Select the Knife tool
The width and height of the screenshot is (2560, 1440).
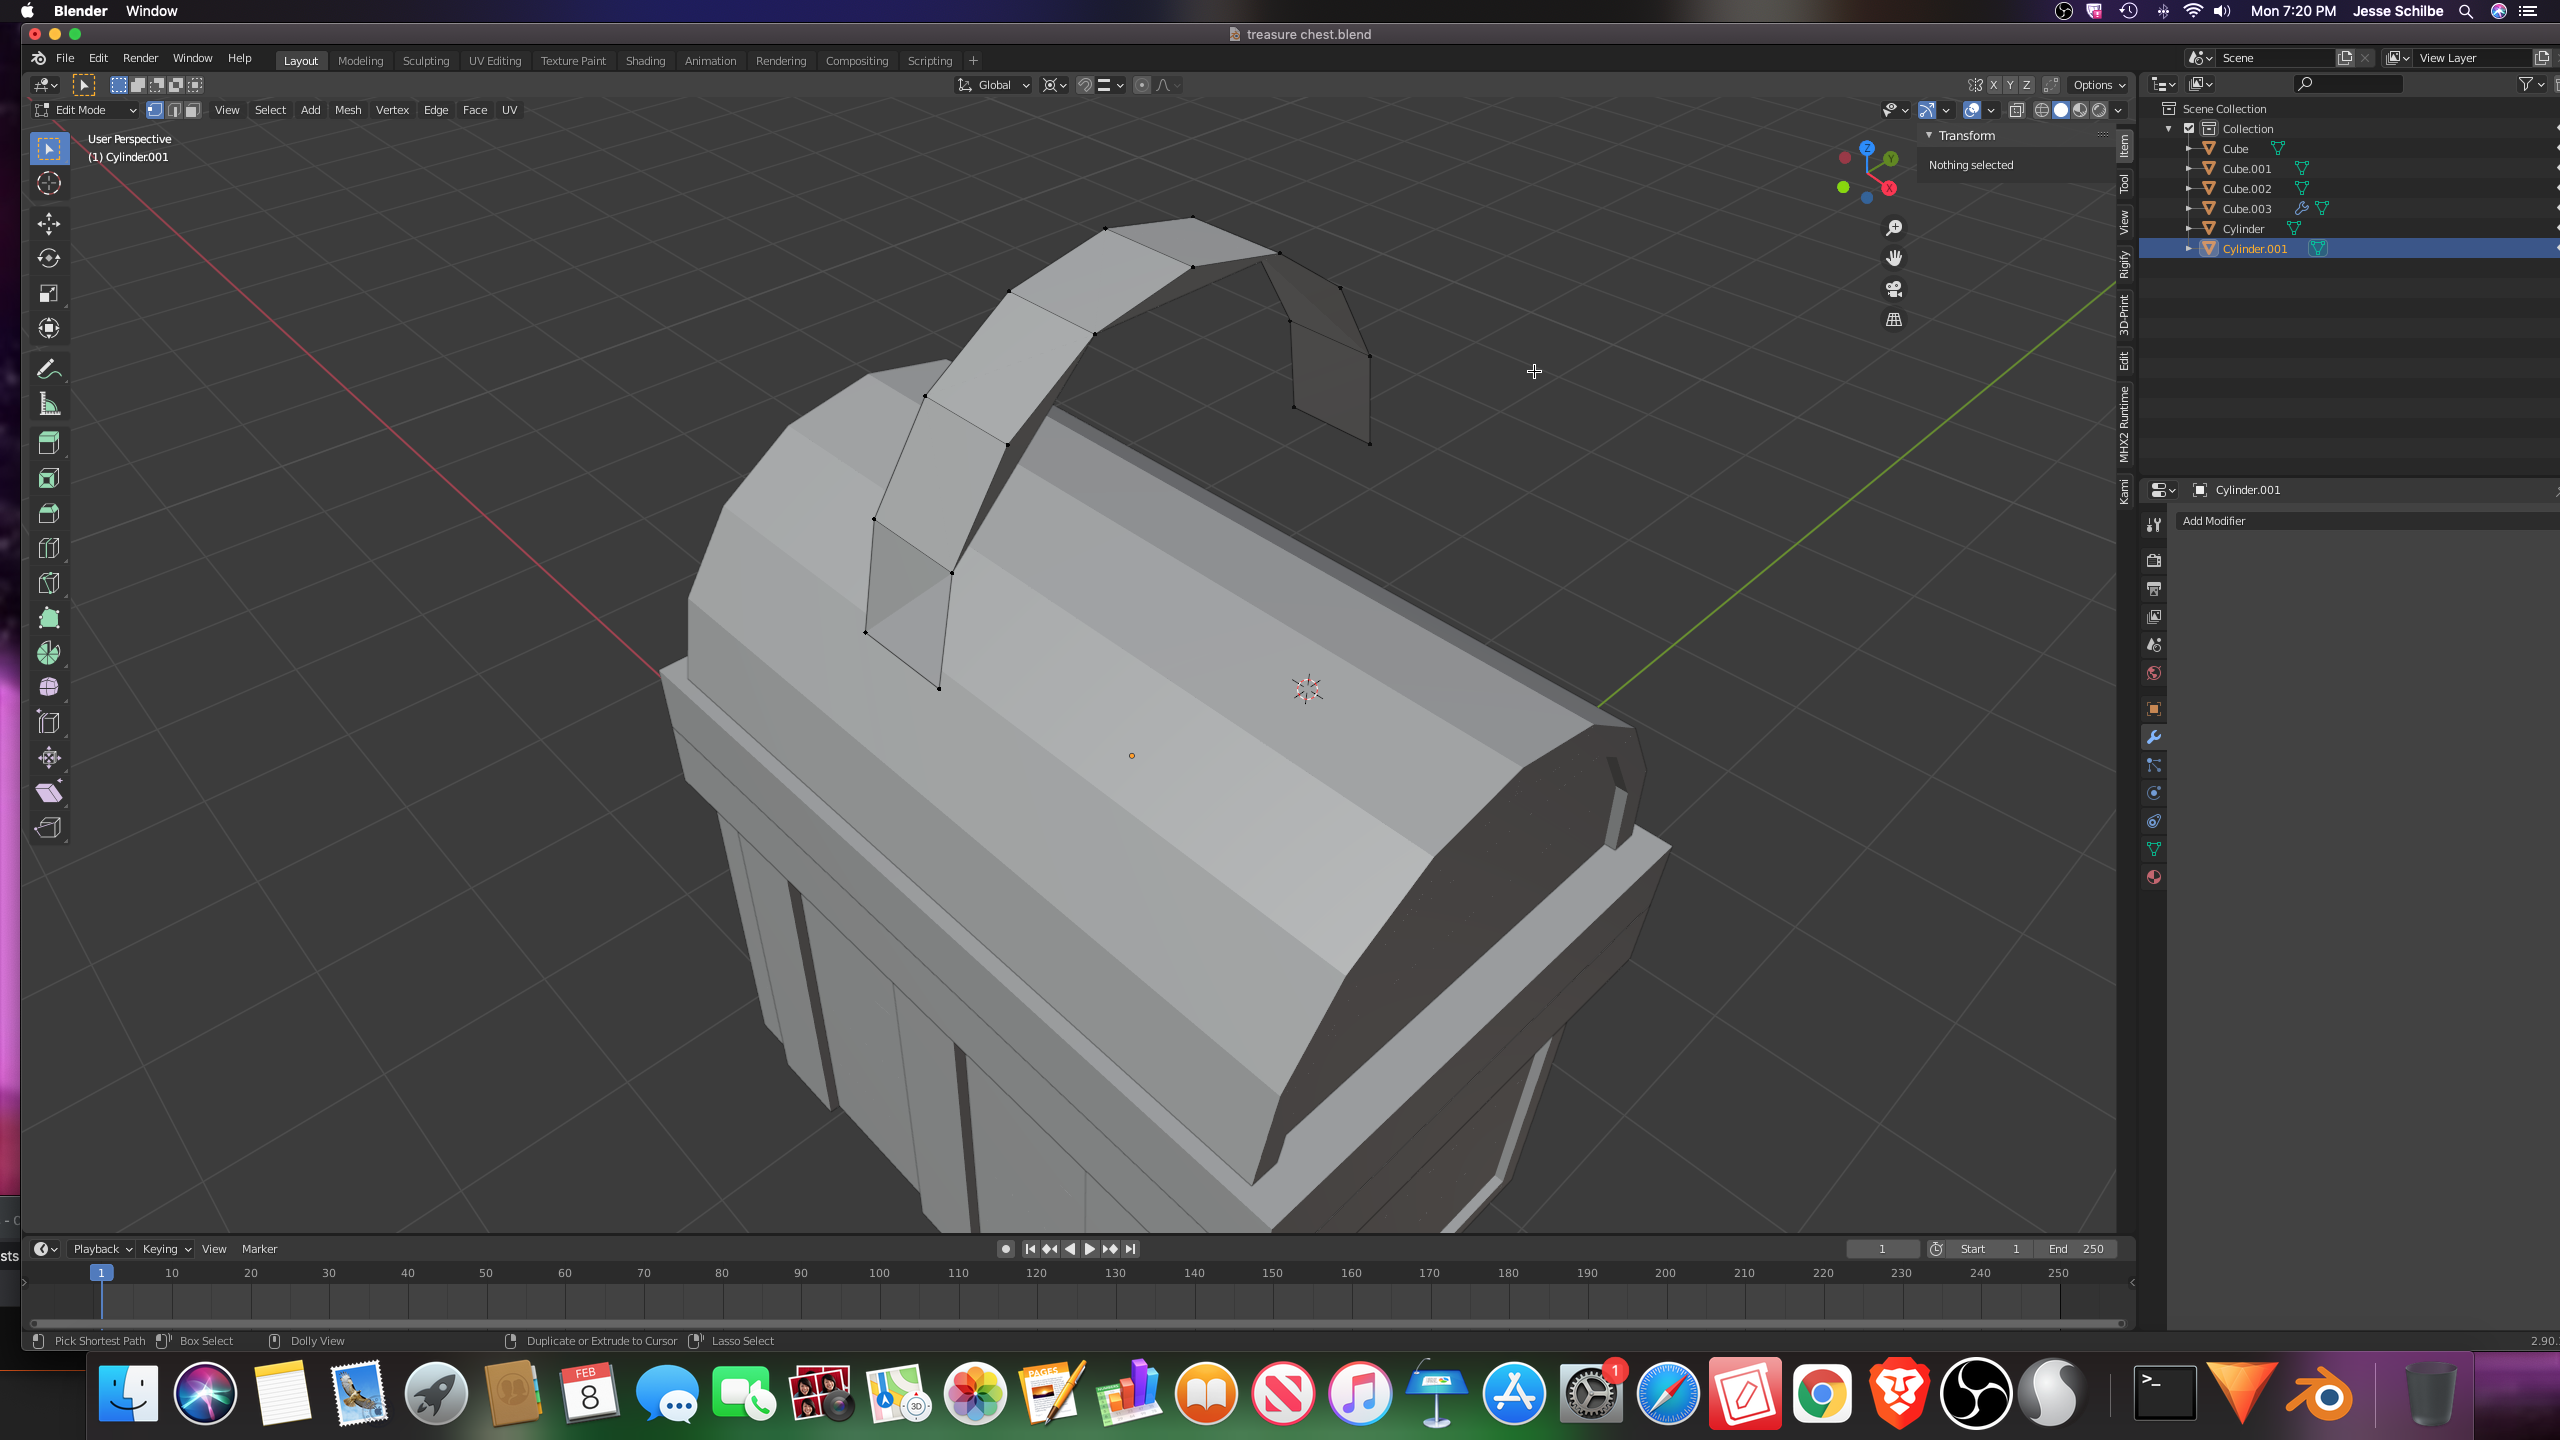[48, 583]
